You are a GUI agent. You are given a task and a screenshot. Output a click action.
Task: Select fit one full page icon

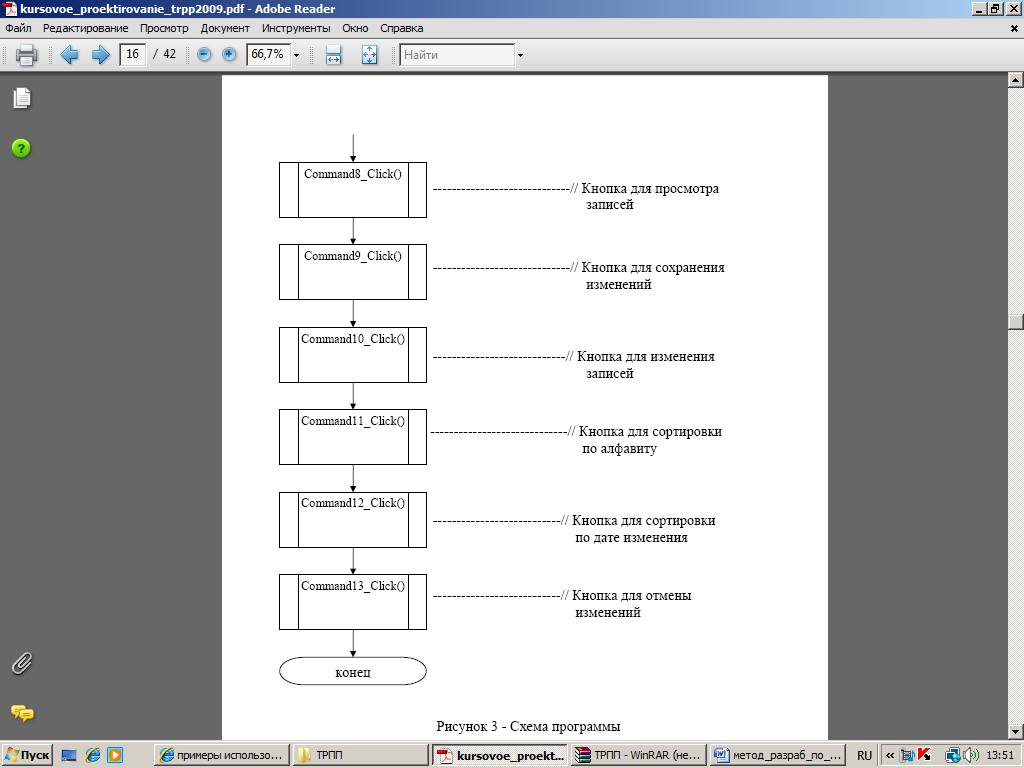[369, 54]
